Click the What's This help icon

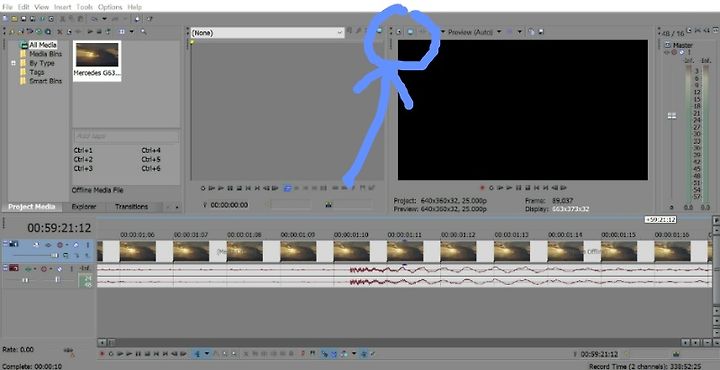pos(150,19)
